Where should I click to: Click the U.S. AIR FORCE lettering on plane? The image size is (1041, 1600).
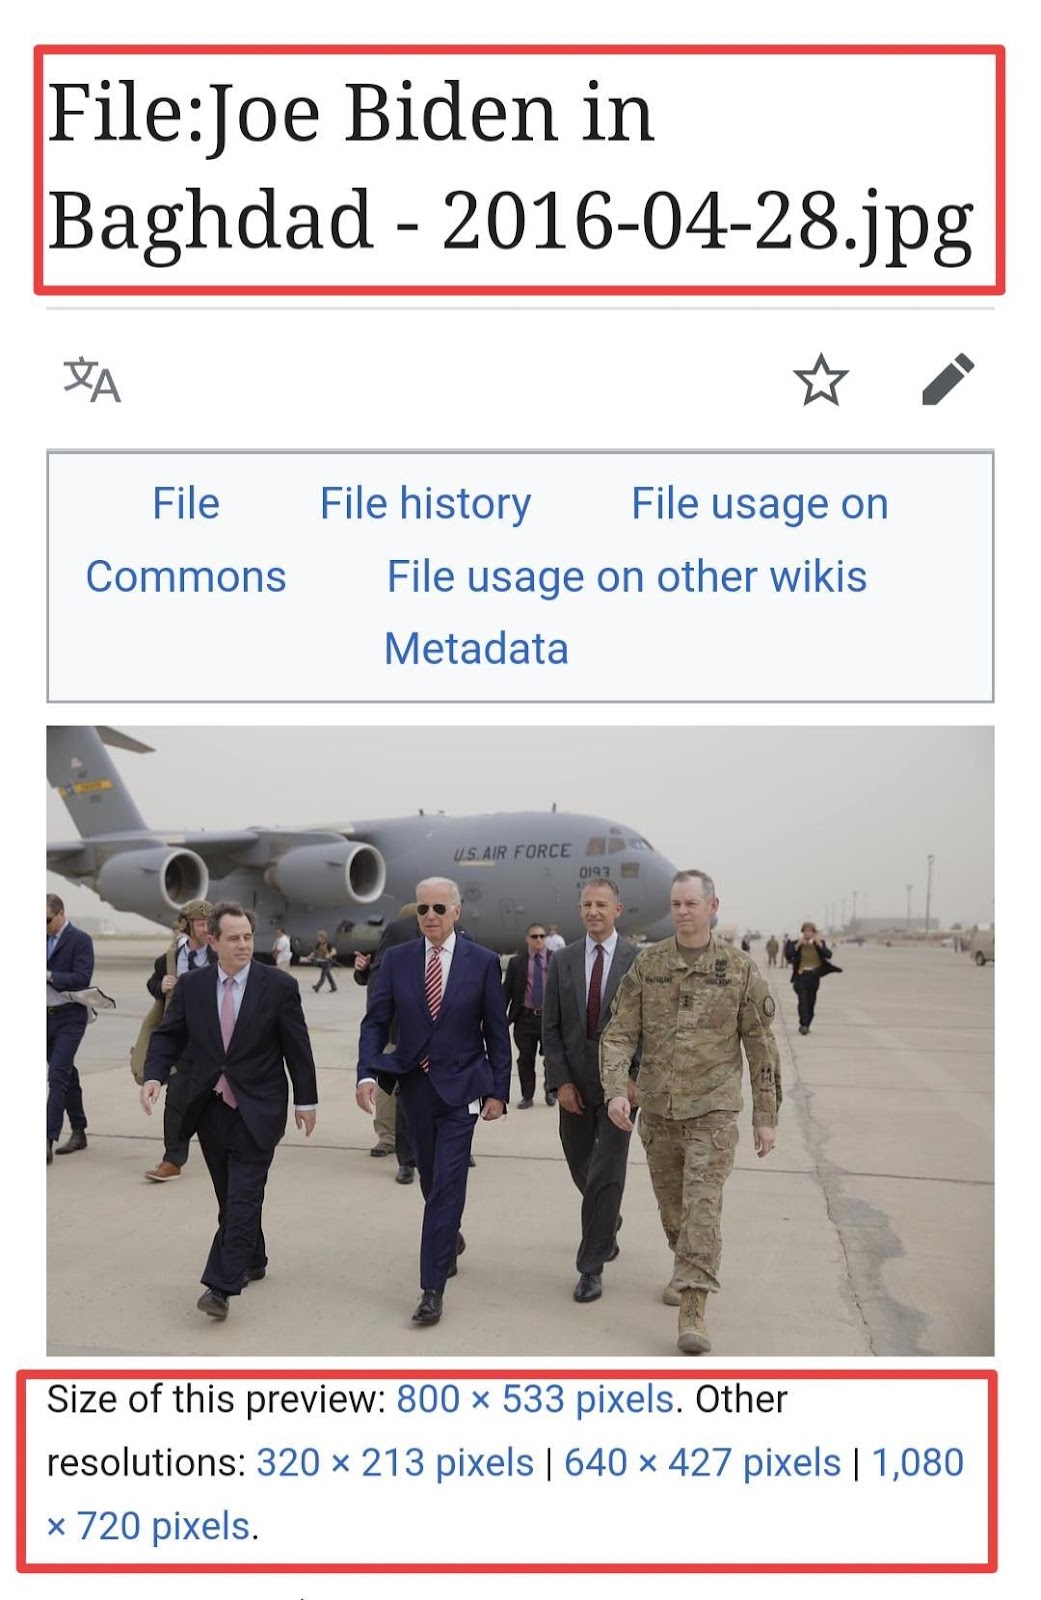point(512,852)
